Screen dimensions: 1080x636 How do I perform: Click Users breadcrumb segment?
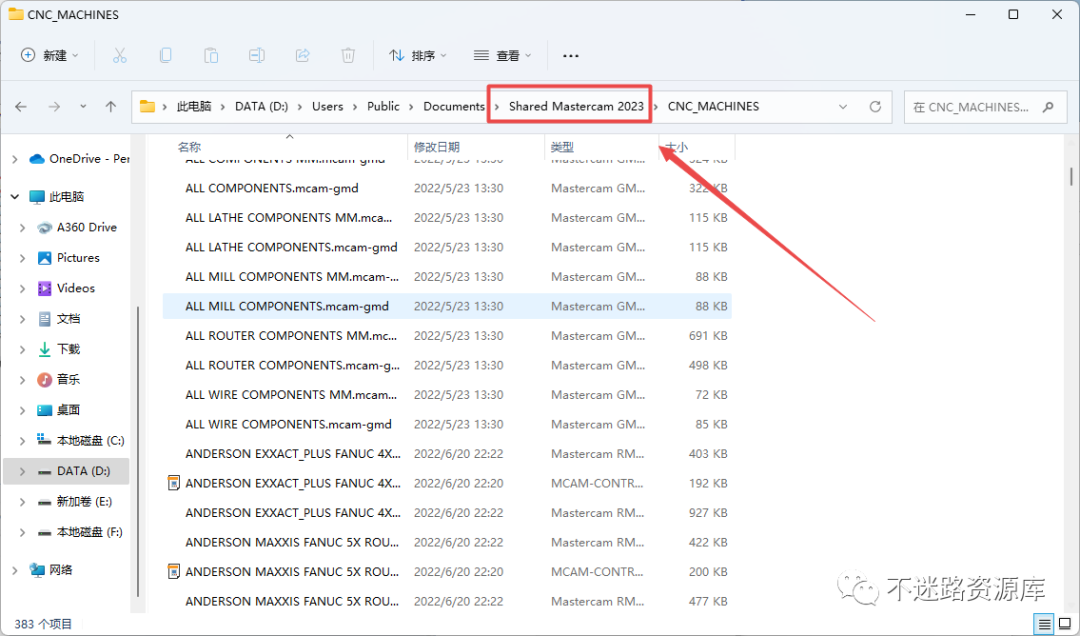327,107
